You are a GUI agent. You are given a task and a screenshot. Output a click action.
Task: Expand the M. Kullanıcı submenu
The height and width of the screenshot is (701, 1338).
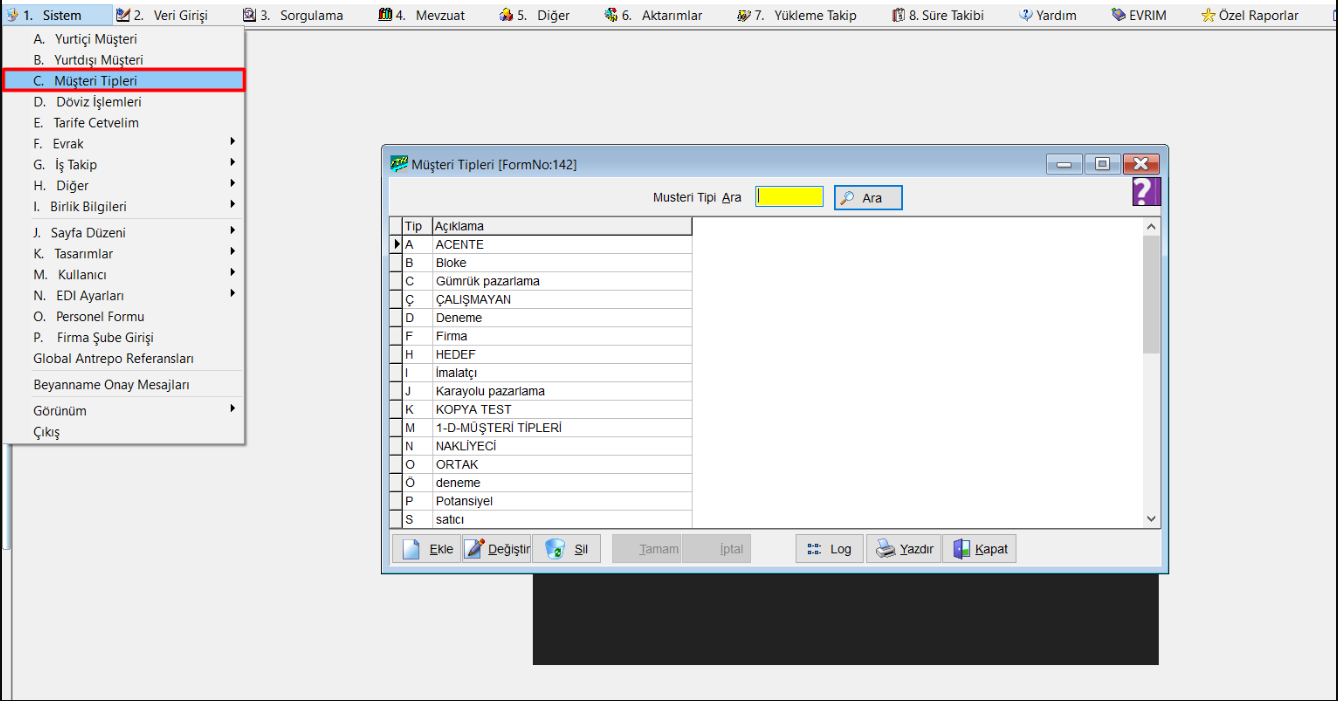(x=124, y=275)
